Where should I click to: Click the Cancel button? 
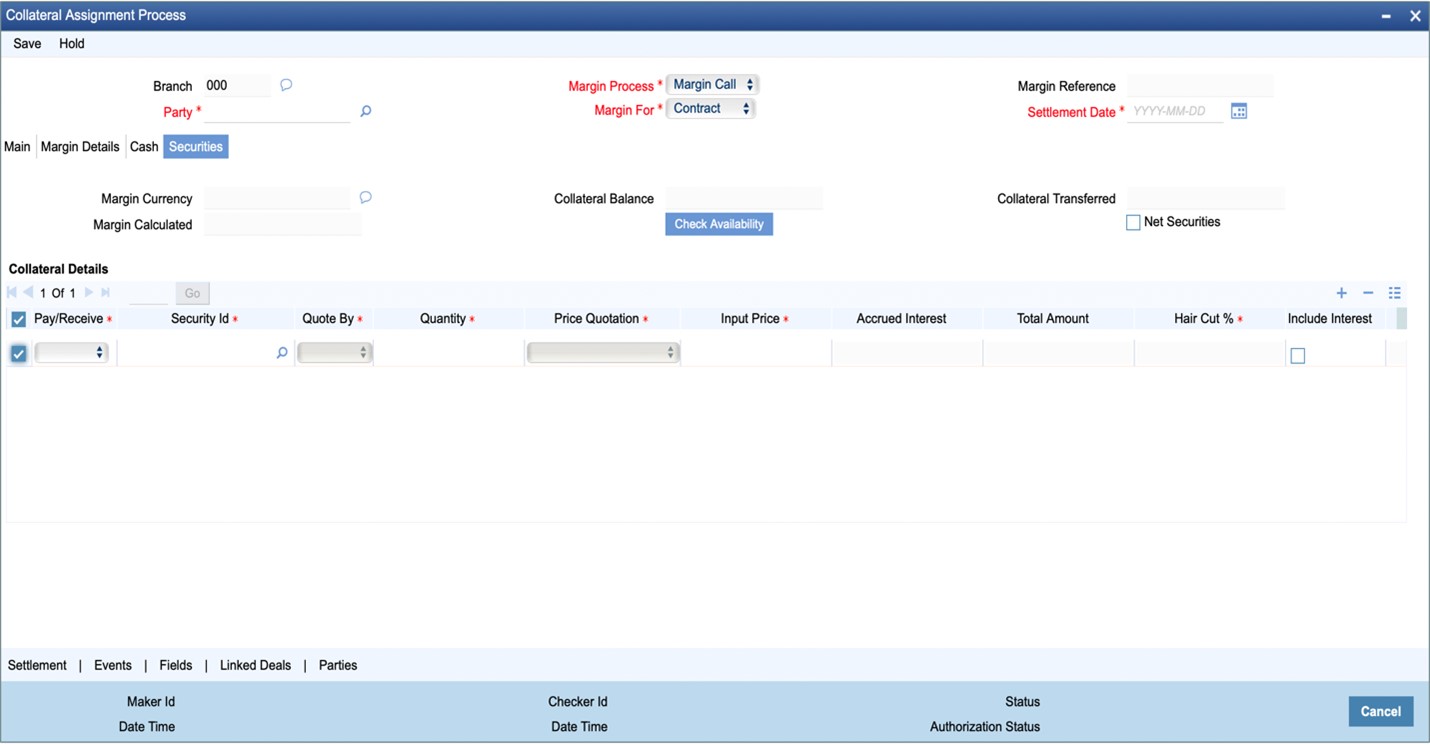pos(1380,711)
